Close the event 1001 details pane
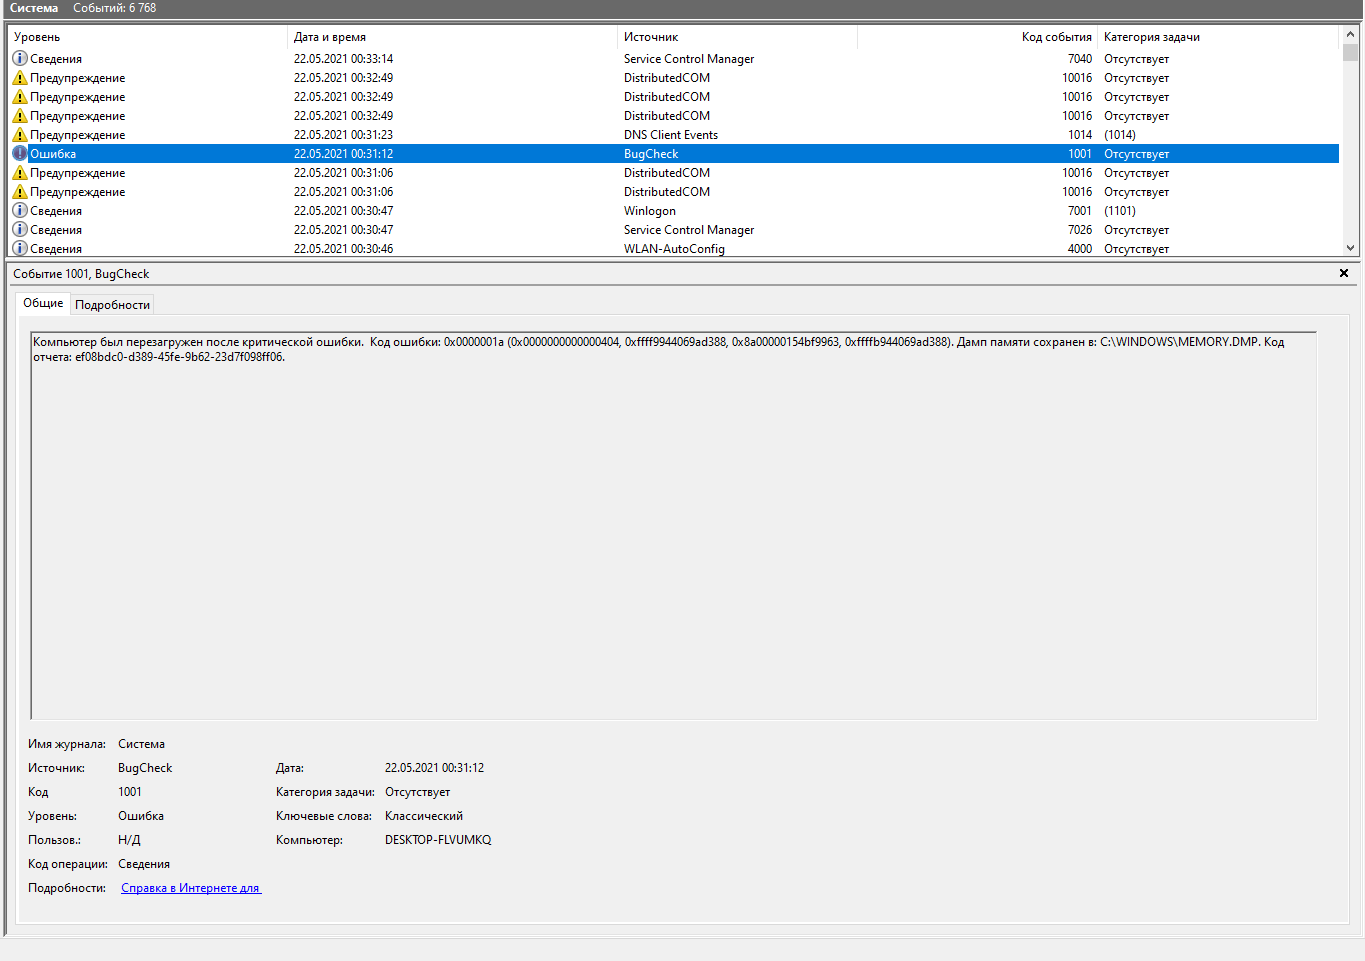This screenshot has width=1365, height=961. click(1344, 273)
